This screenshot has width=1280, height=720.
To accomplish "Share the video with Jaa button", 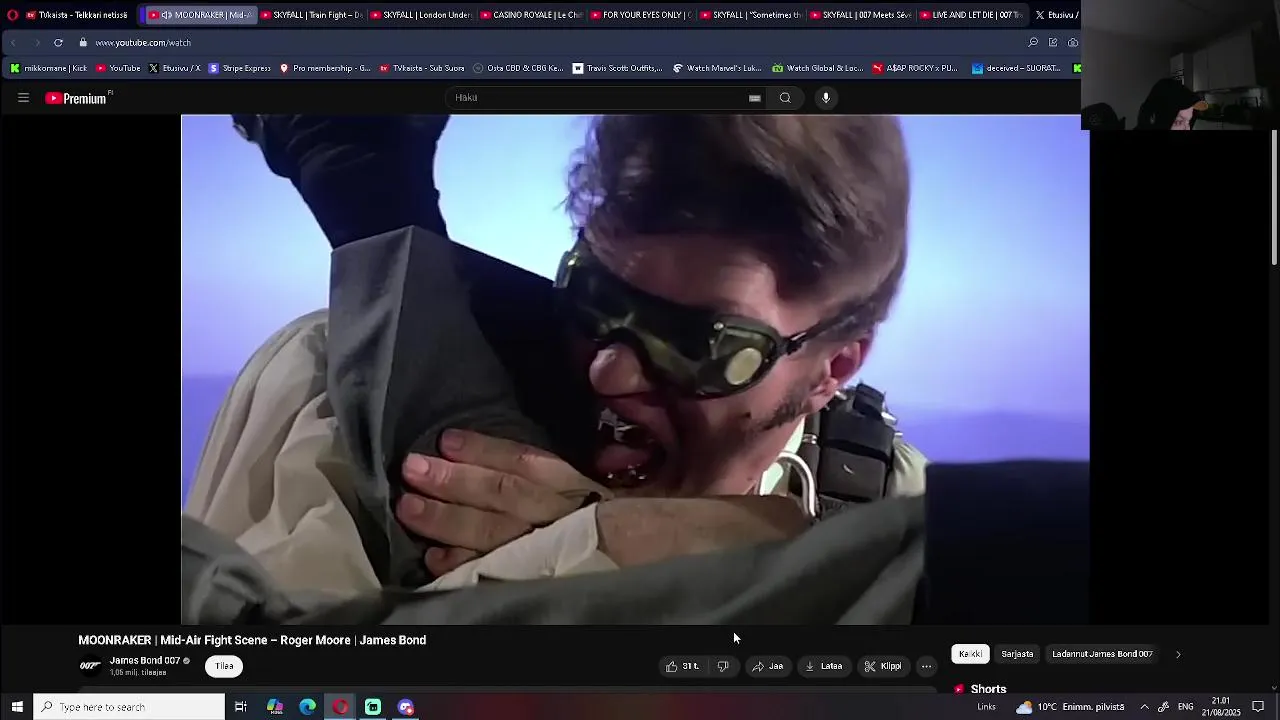I will pyautogui.click(x=768, y=666).
